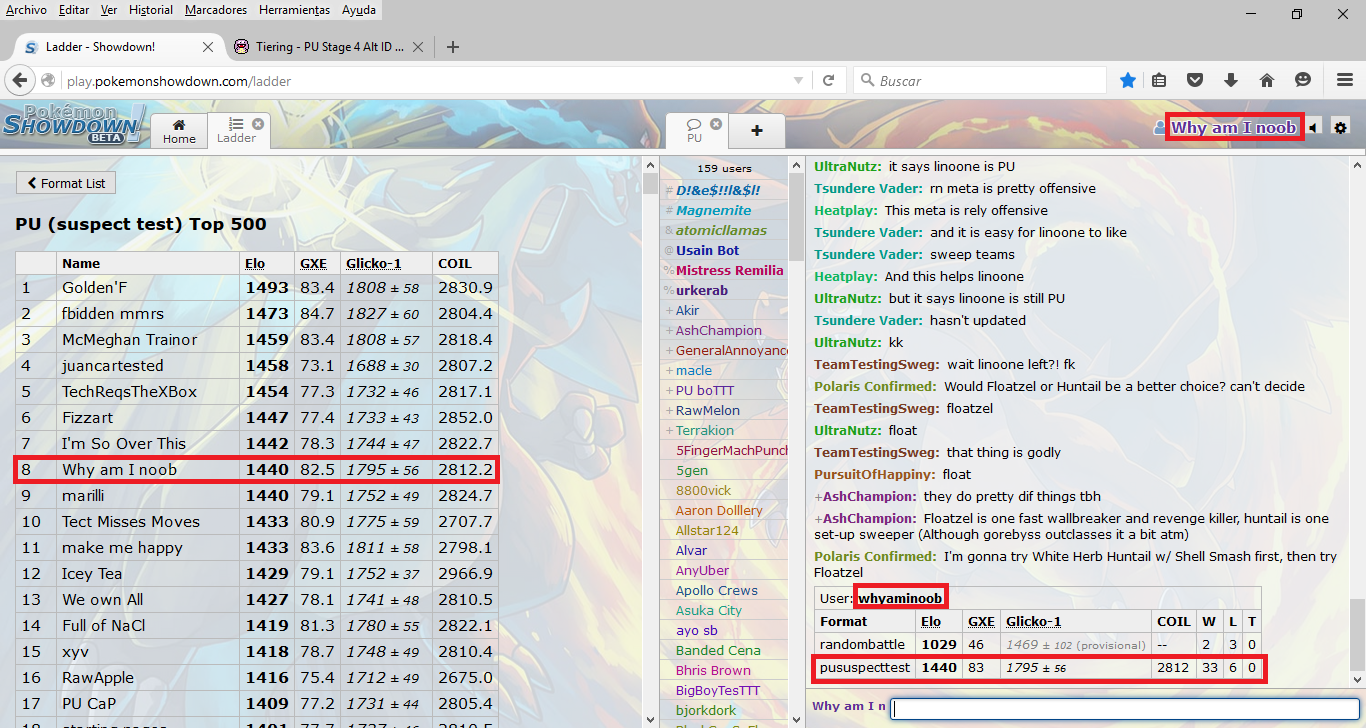This screenshot has height=728, width=1366.
Task: Show bookmarks list icon
Action: point(1159,80)
